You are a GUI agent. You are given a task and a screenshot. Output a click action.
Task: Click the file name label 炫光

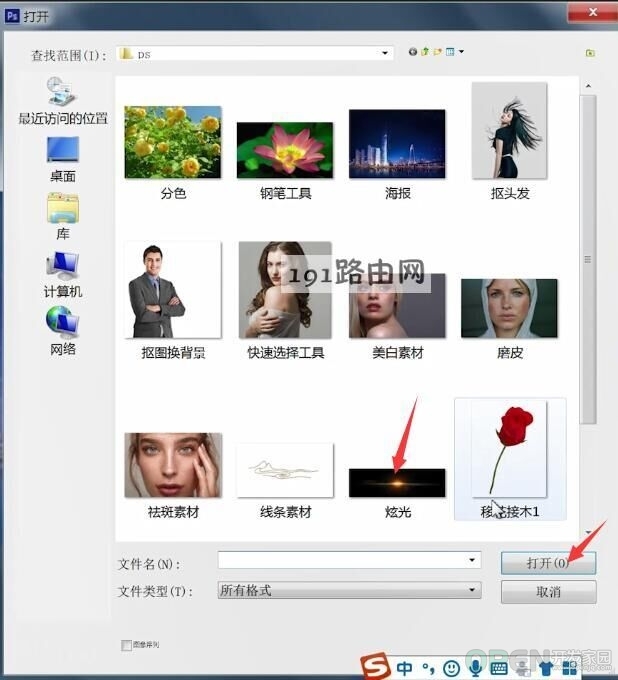pyautogui.click(x=397, y=512)
